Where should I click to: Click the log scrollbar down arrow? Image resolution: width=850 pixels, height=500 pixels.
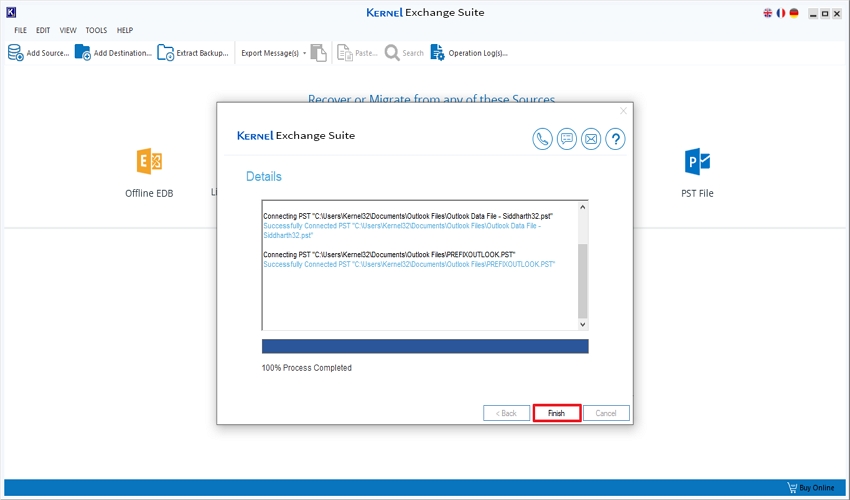point(583,324)
